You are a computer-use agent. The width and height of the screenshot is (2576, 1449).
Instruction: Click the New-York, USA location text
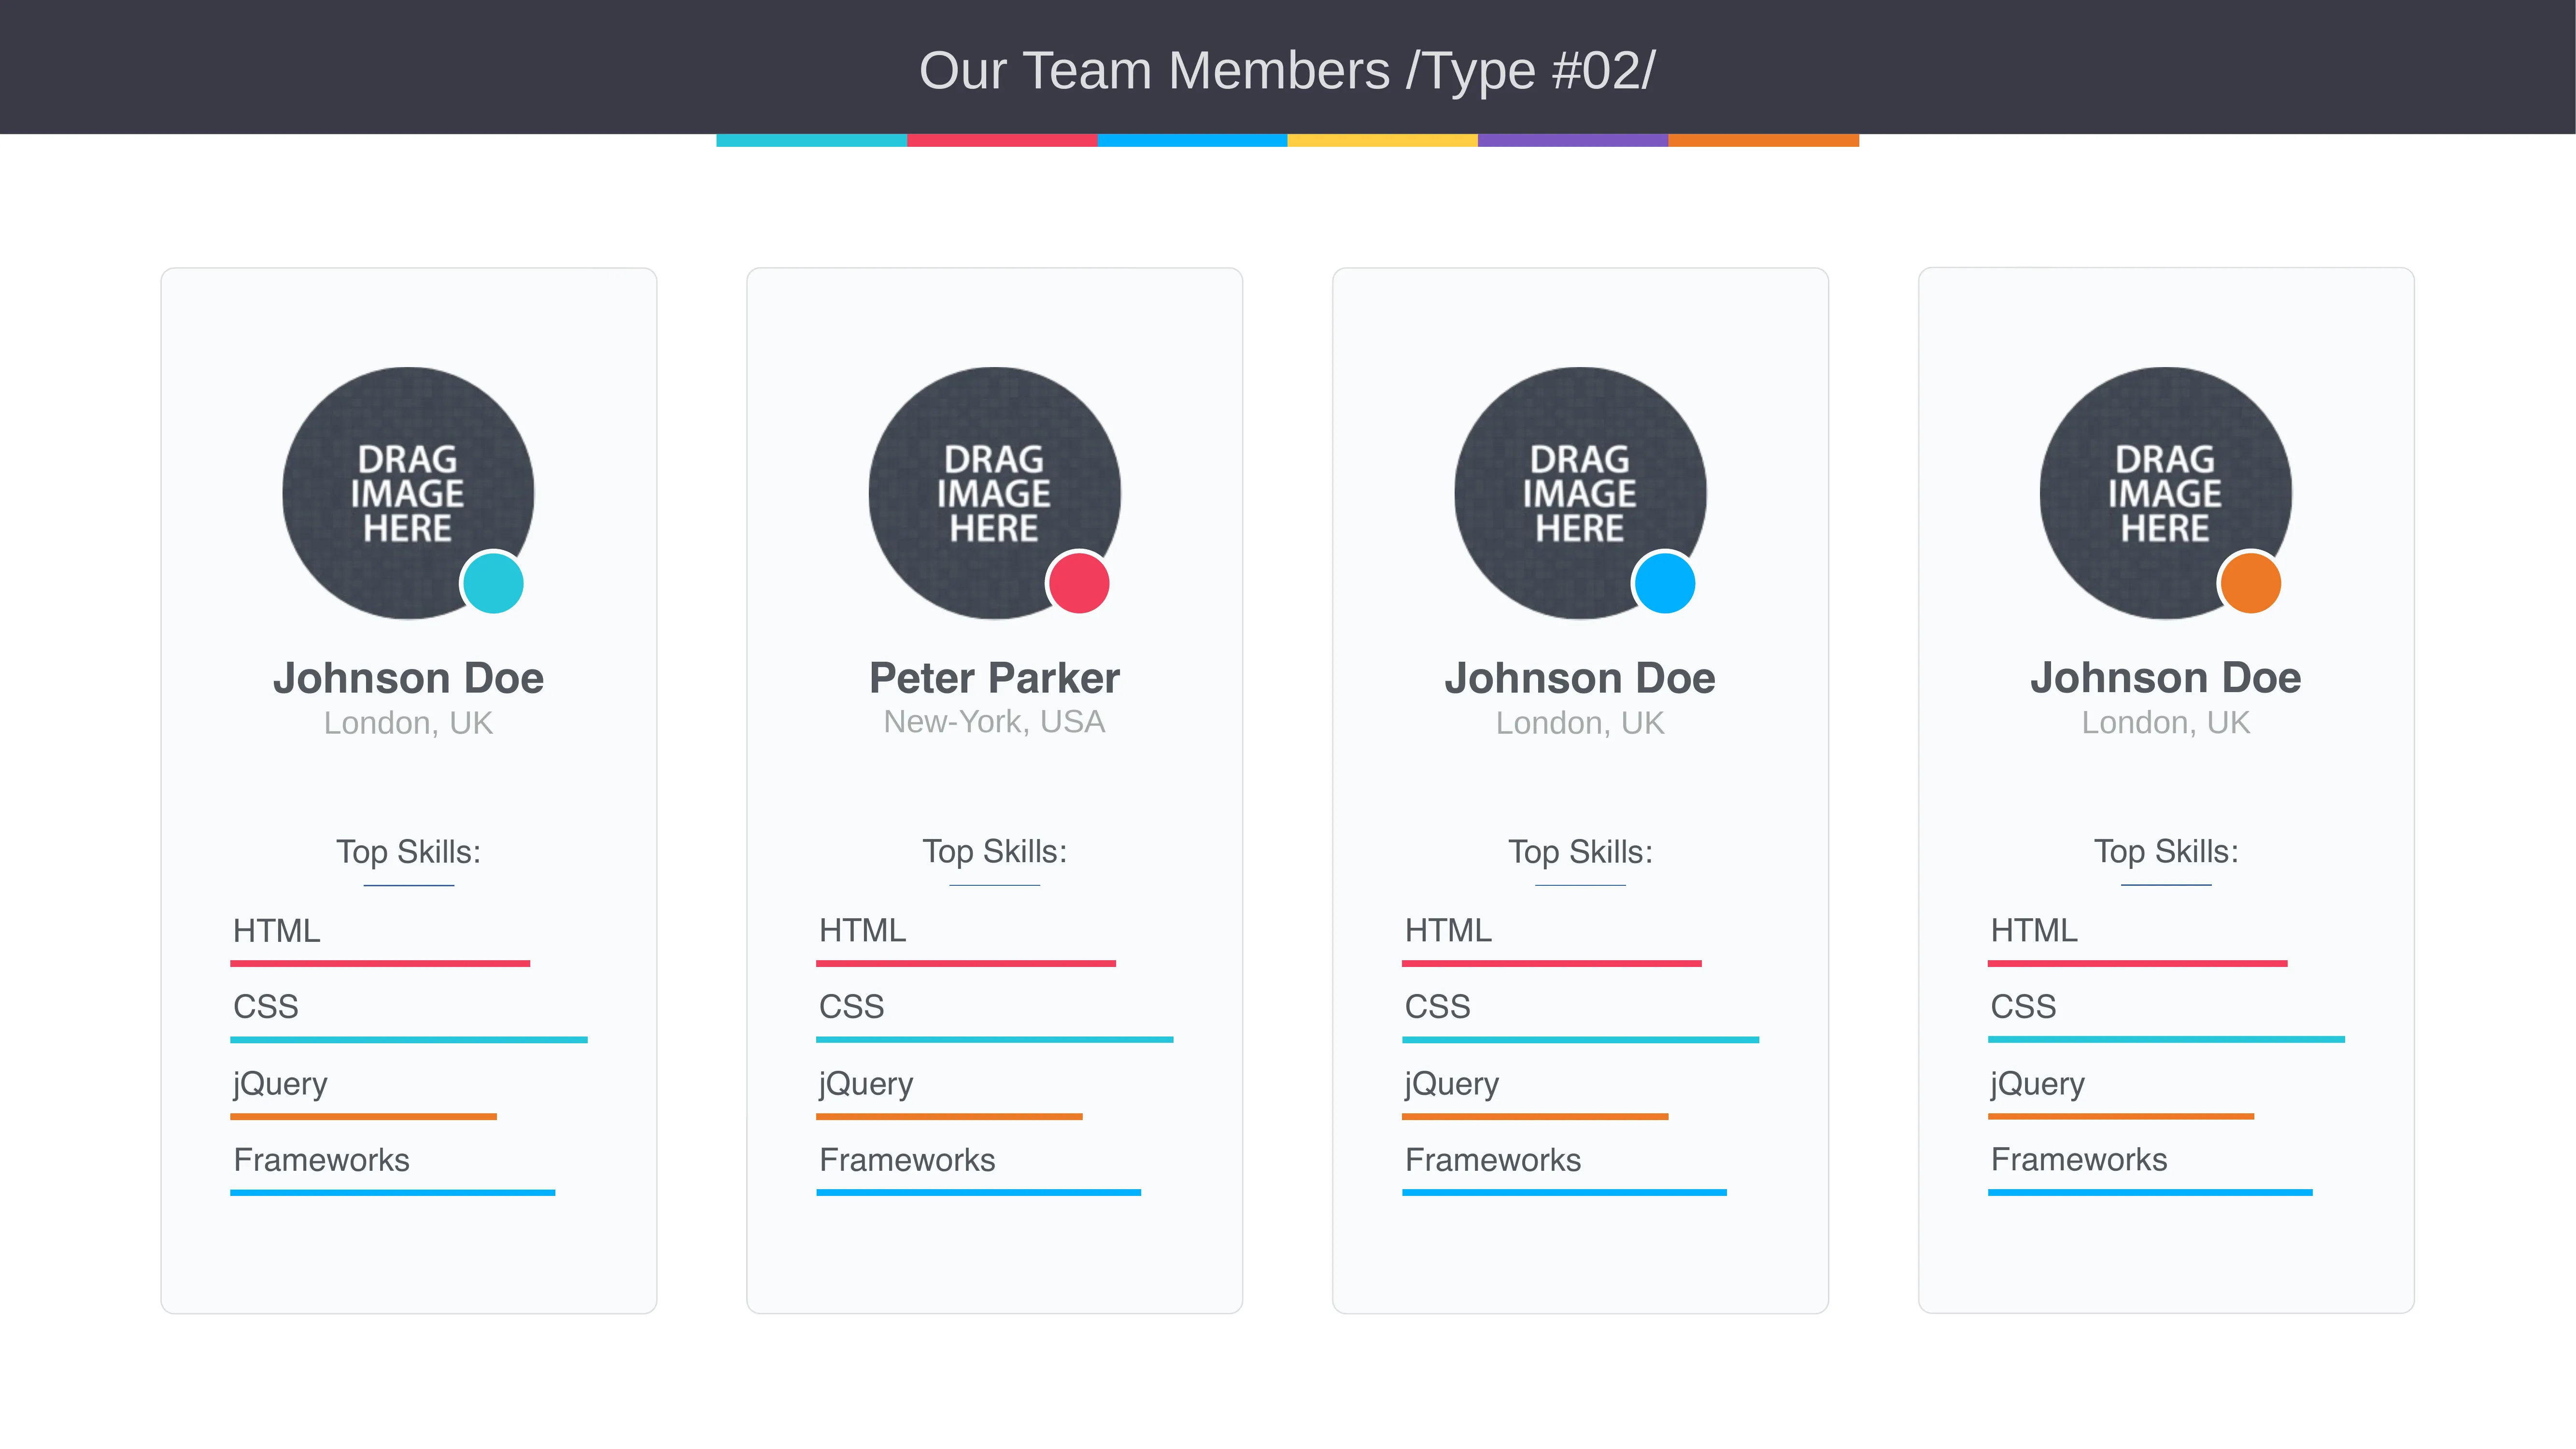click(994, 722)
